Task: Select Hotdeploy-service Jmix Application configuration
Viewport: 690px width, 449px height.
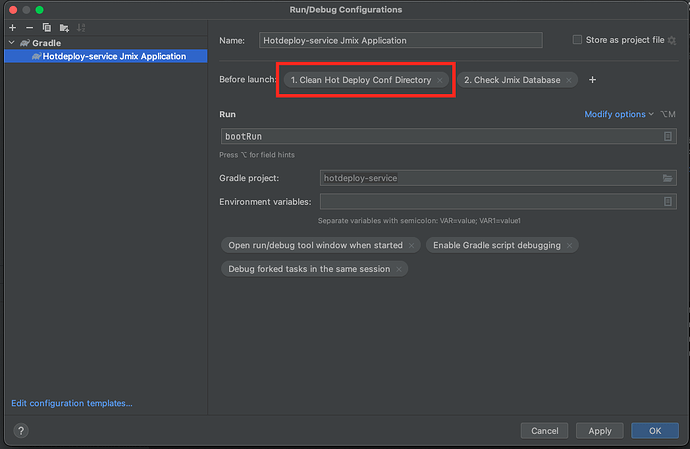Action: 106,56
